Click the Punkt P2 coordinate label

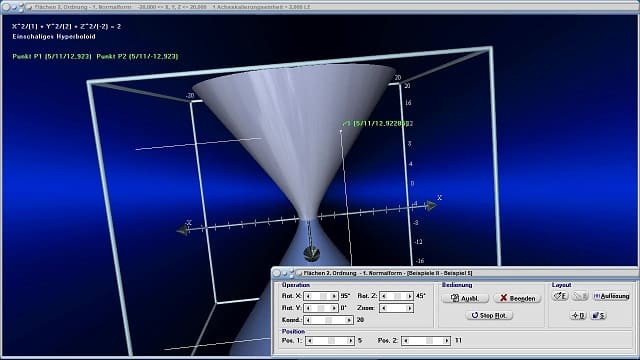coord(137,56)
